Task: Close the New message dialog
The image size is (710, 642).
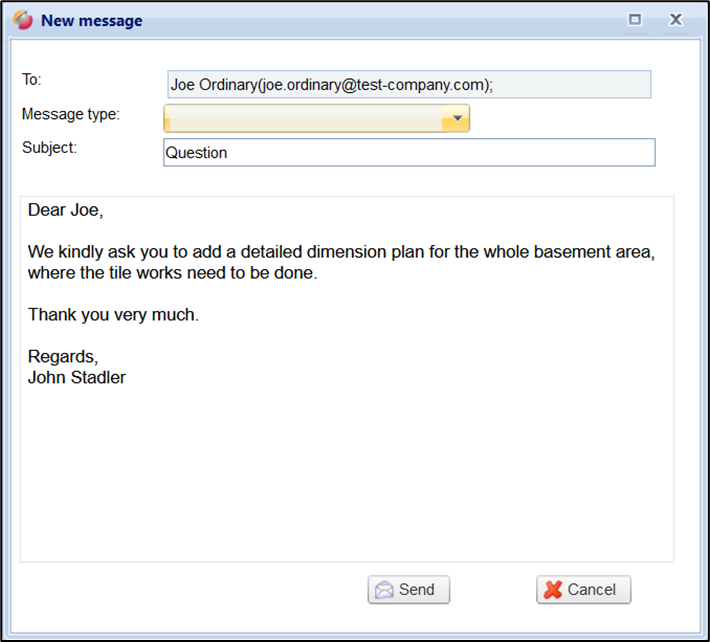Action: click(675, 20)
